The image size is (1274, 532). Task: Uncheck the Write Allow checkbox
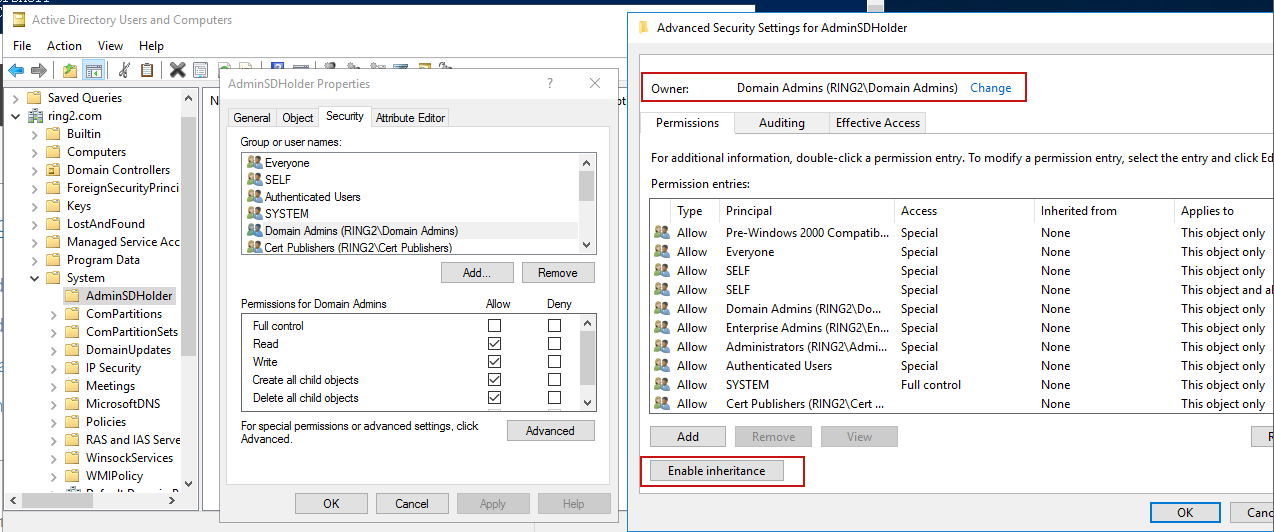494,362
